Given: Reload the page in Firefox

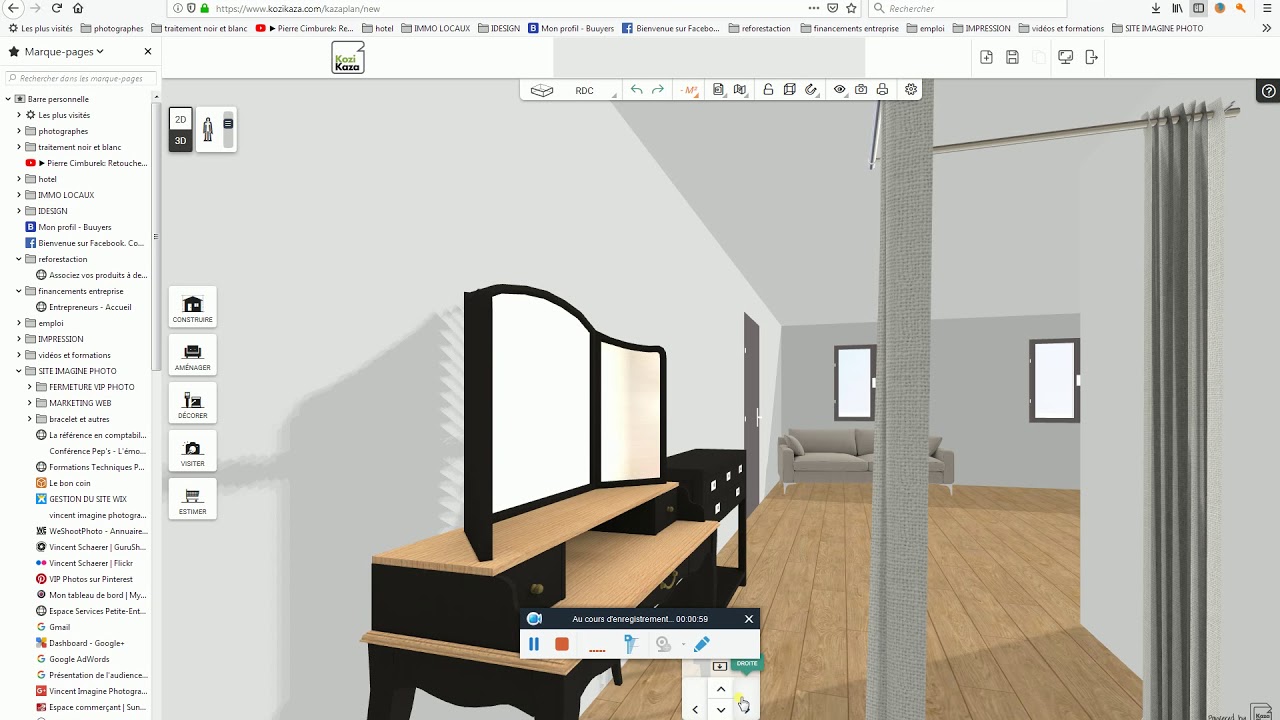Looking at the screenshot, I should (57, 8).
